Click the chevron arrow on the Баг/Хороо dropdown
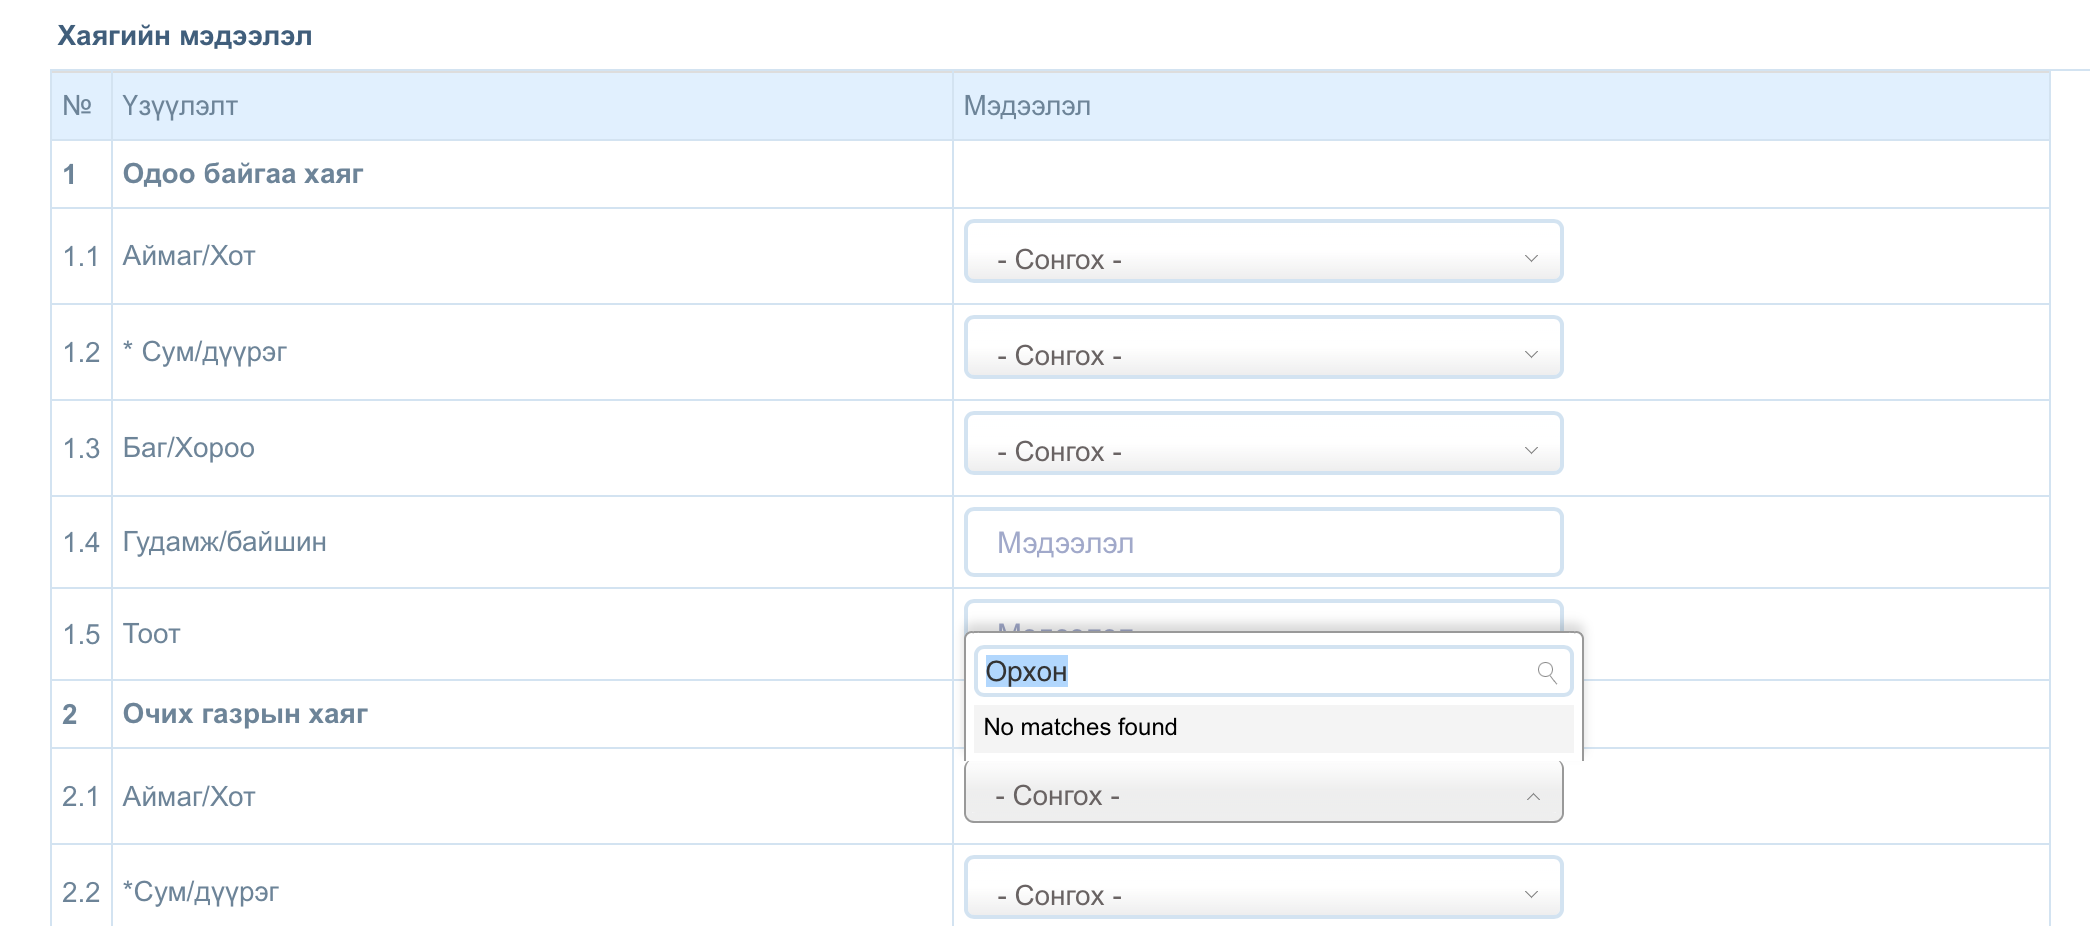 click(1530, 451)
